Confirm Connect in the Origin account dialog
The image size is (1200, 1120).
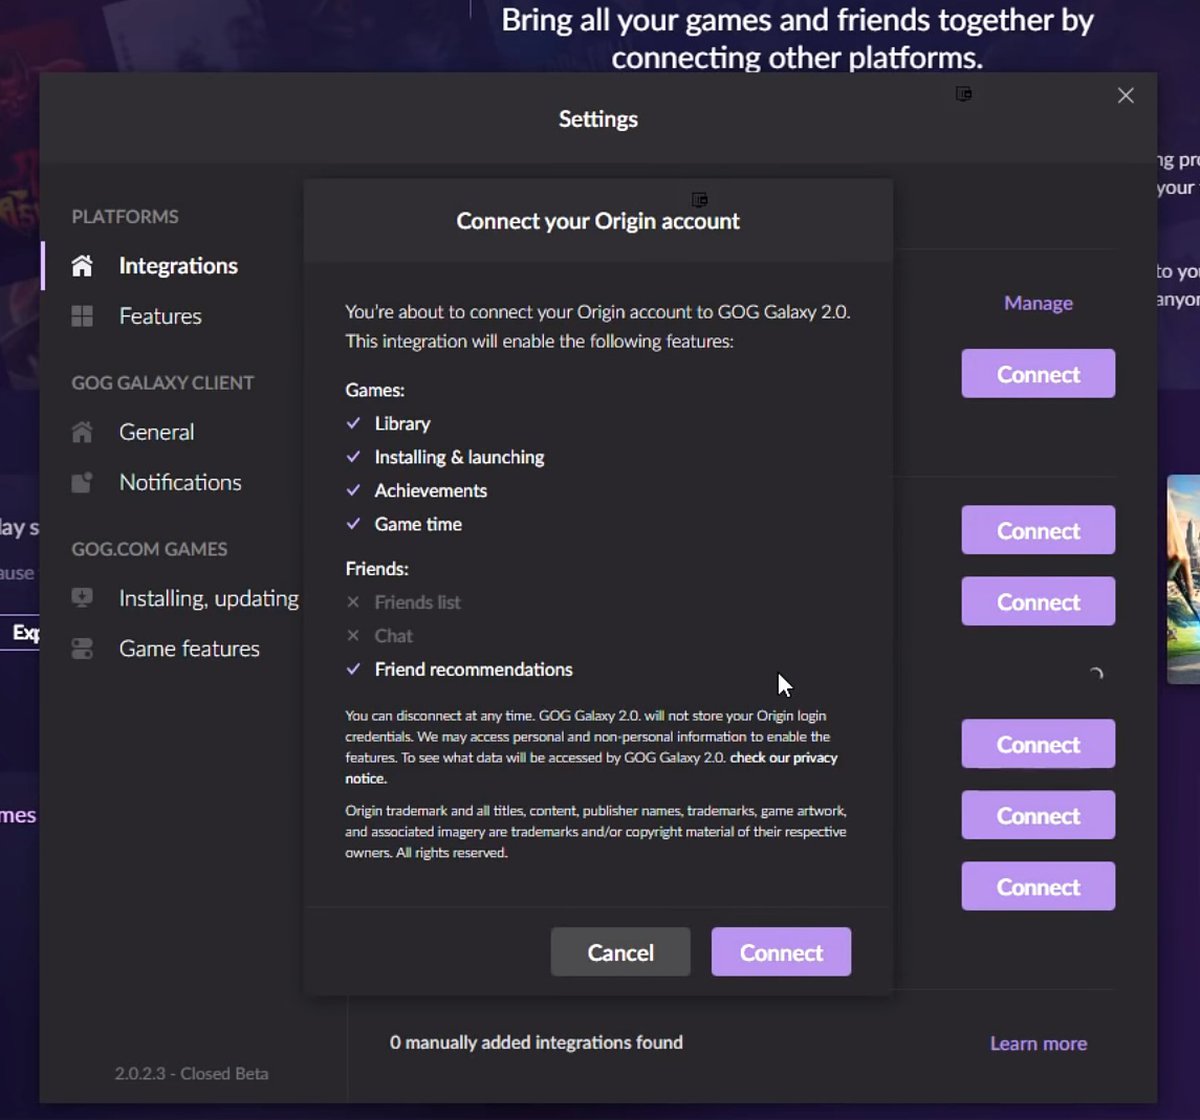pyautogui.click(x=781, y=952)
